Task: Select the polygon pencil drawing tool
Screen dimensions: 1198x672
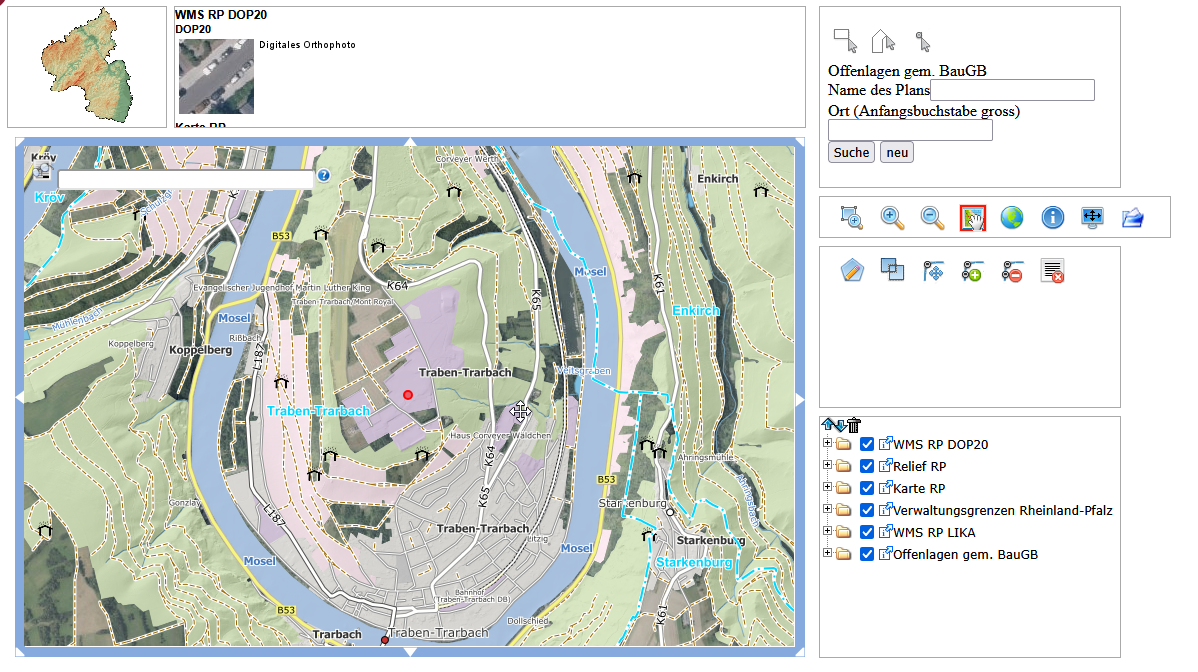Action: pos(851,270)
